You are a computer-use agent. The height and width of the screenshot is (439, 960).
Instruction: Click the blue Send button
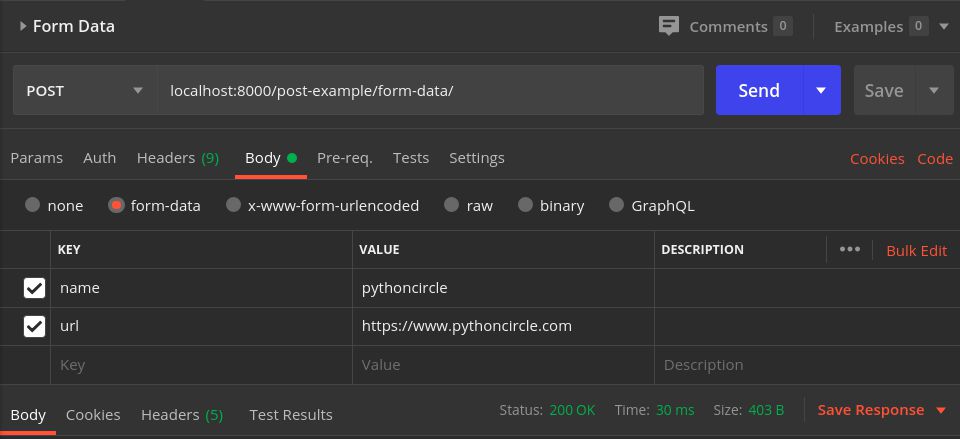[759, 91]
